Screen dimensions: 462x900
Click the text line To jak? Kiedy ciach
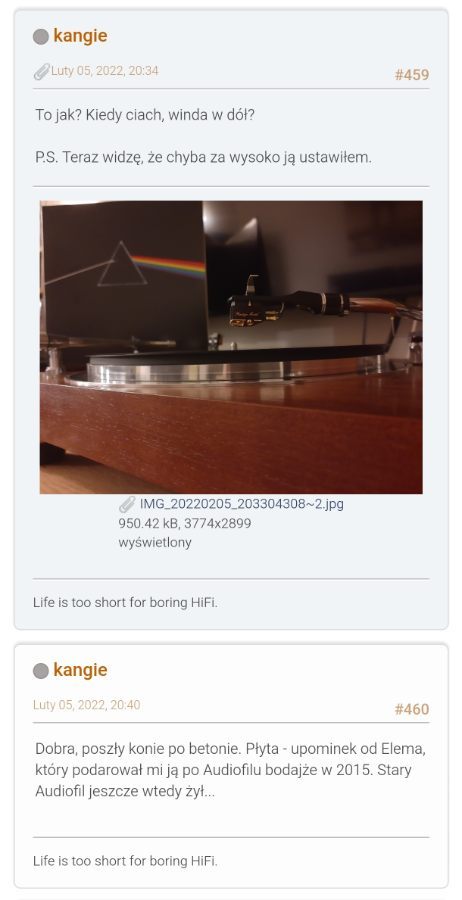[x=145, y=115]
